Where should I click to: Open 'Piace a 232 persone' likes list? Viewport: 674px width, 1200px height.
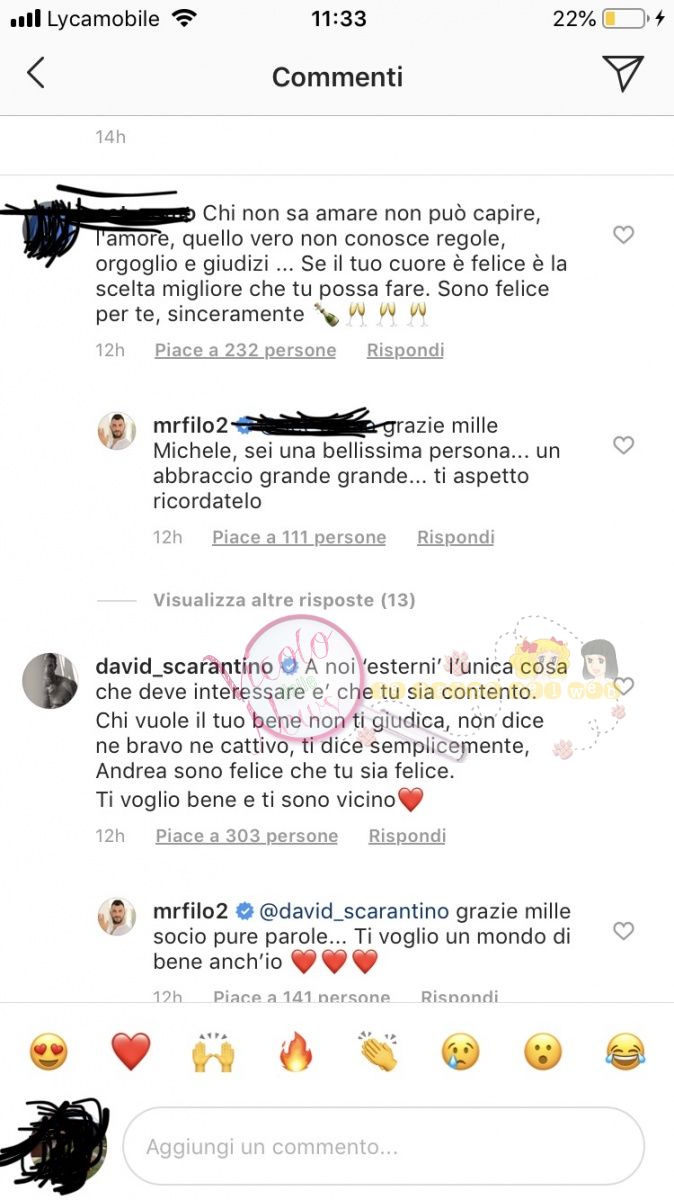click(245, 350)
